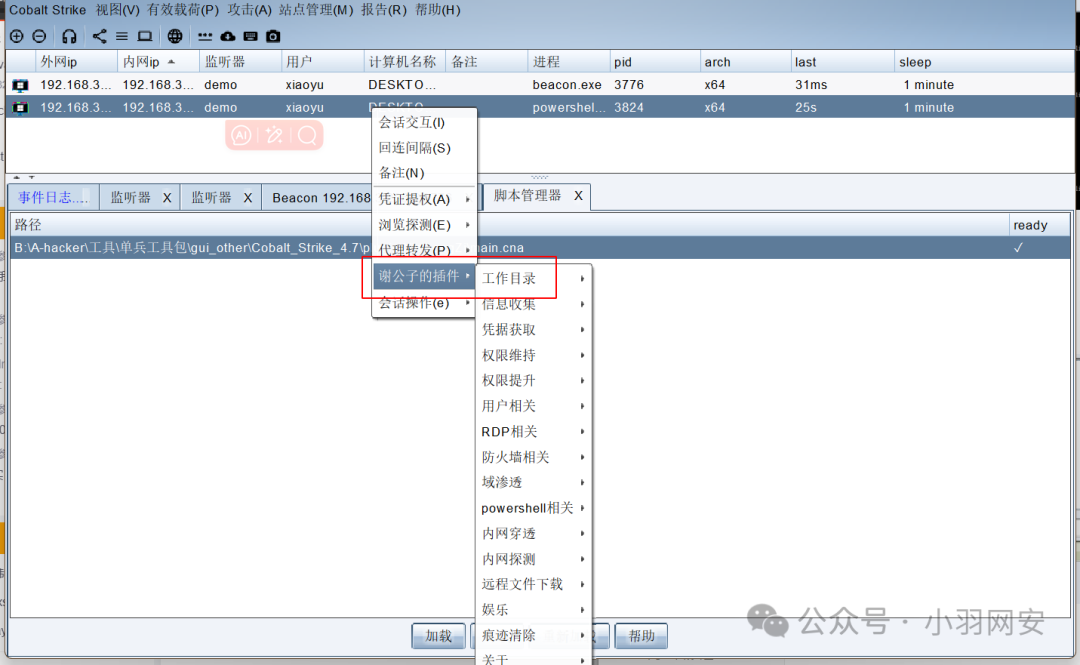1080x665 pixels.
Task: Choose 会话交互(I) from context menu
Action: pyautogui.click(x=424, y=123)
